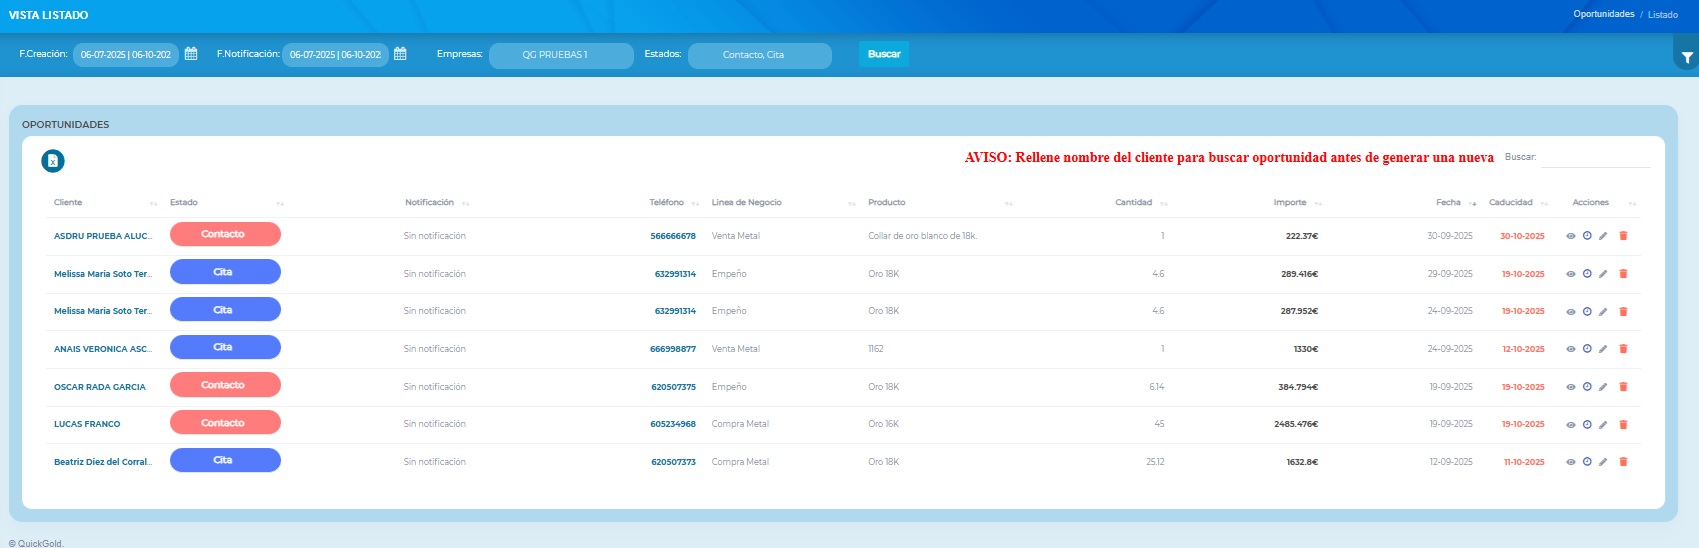This screenshot has width=1699, height=548.
Task: Sort by the Caducidad column header
Action: [1510, 203]
